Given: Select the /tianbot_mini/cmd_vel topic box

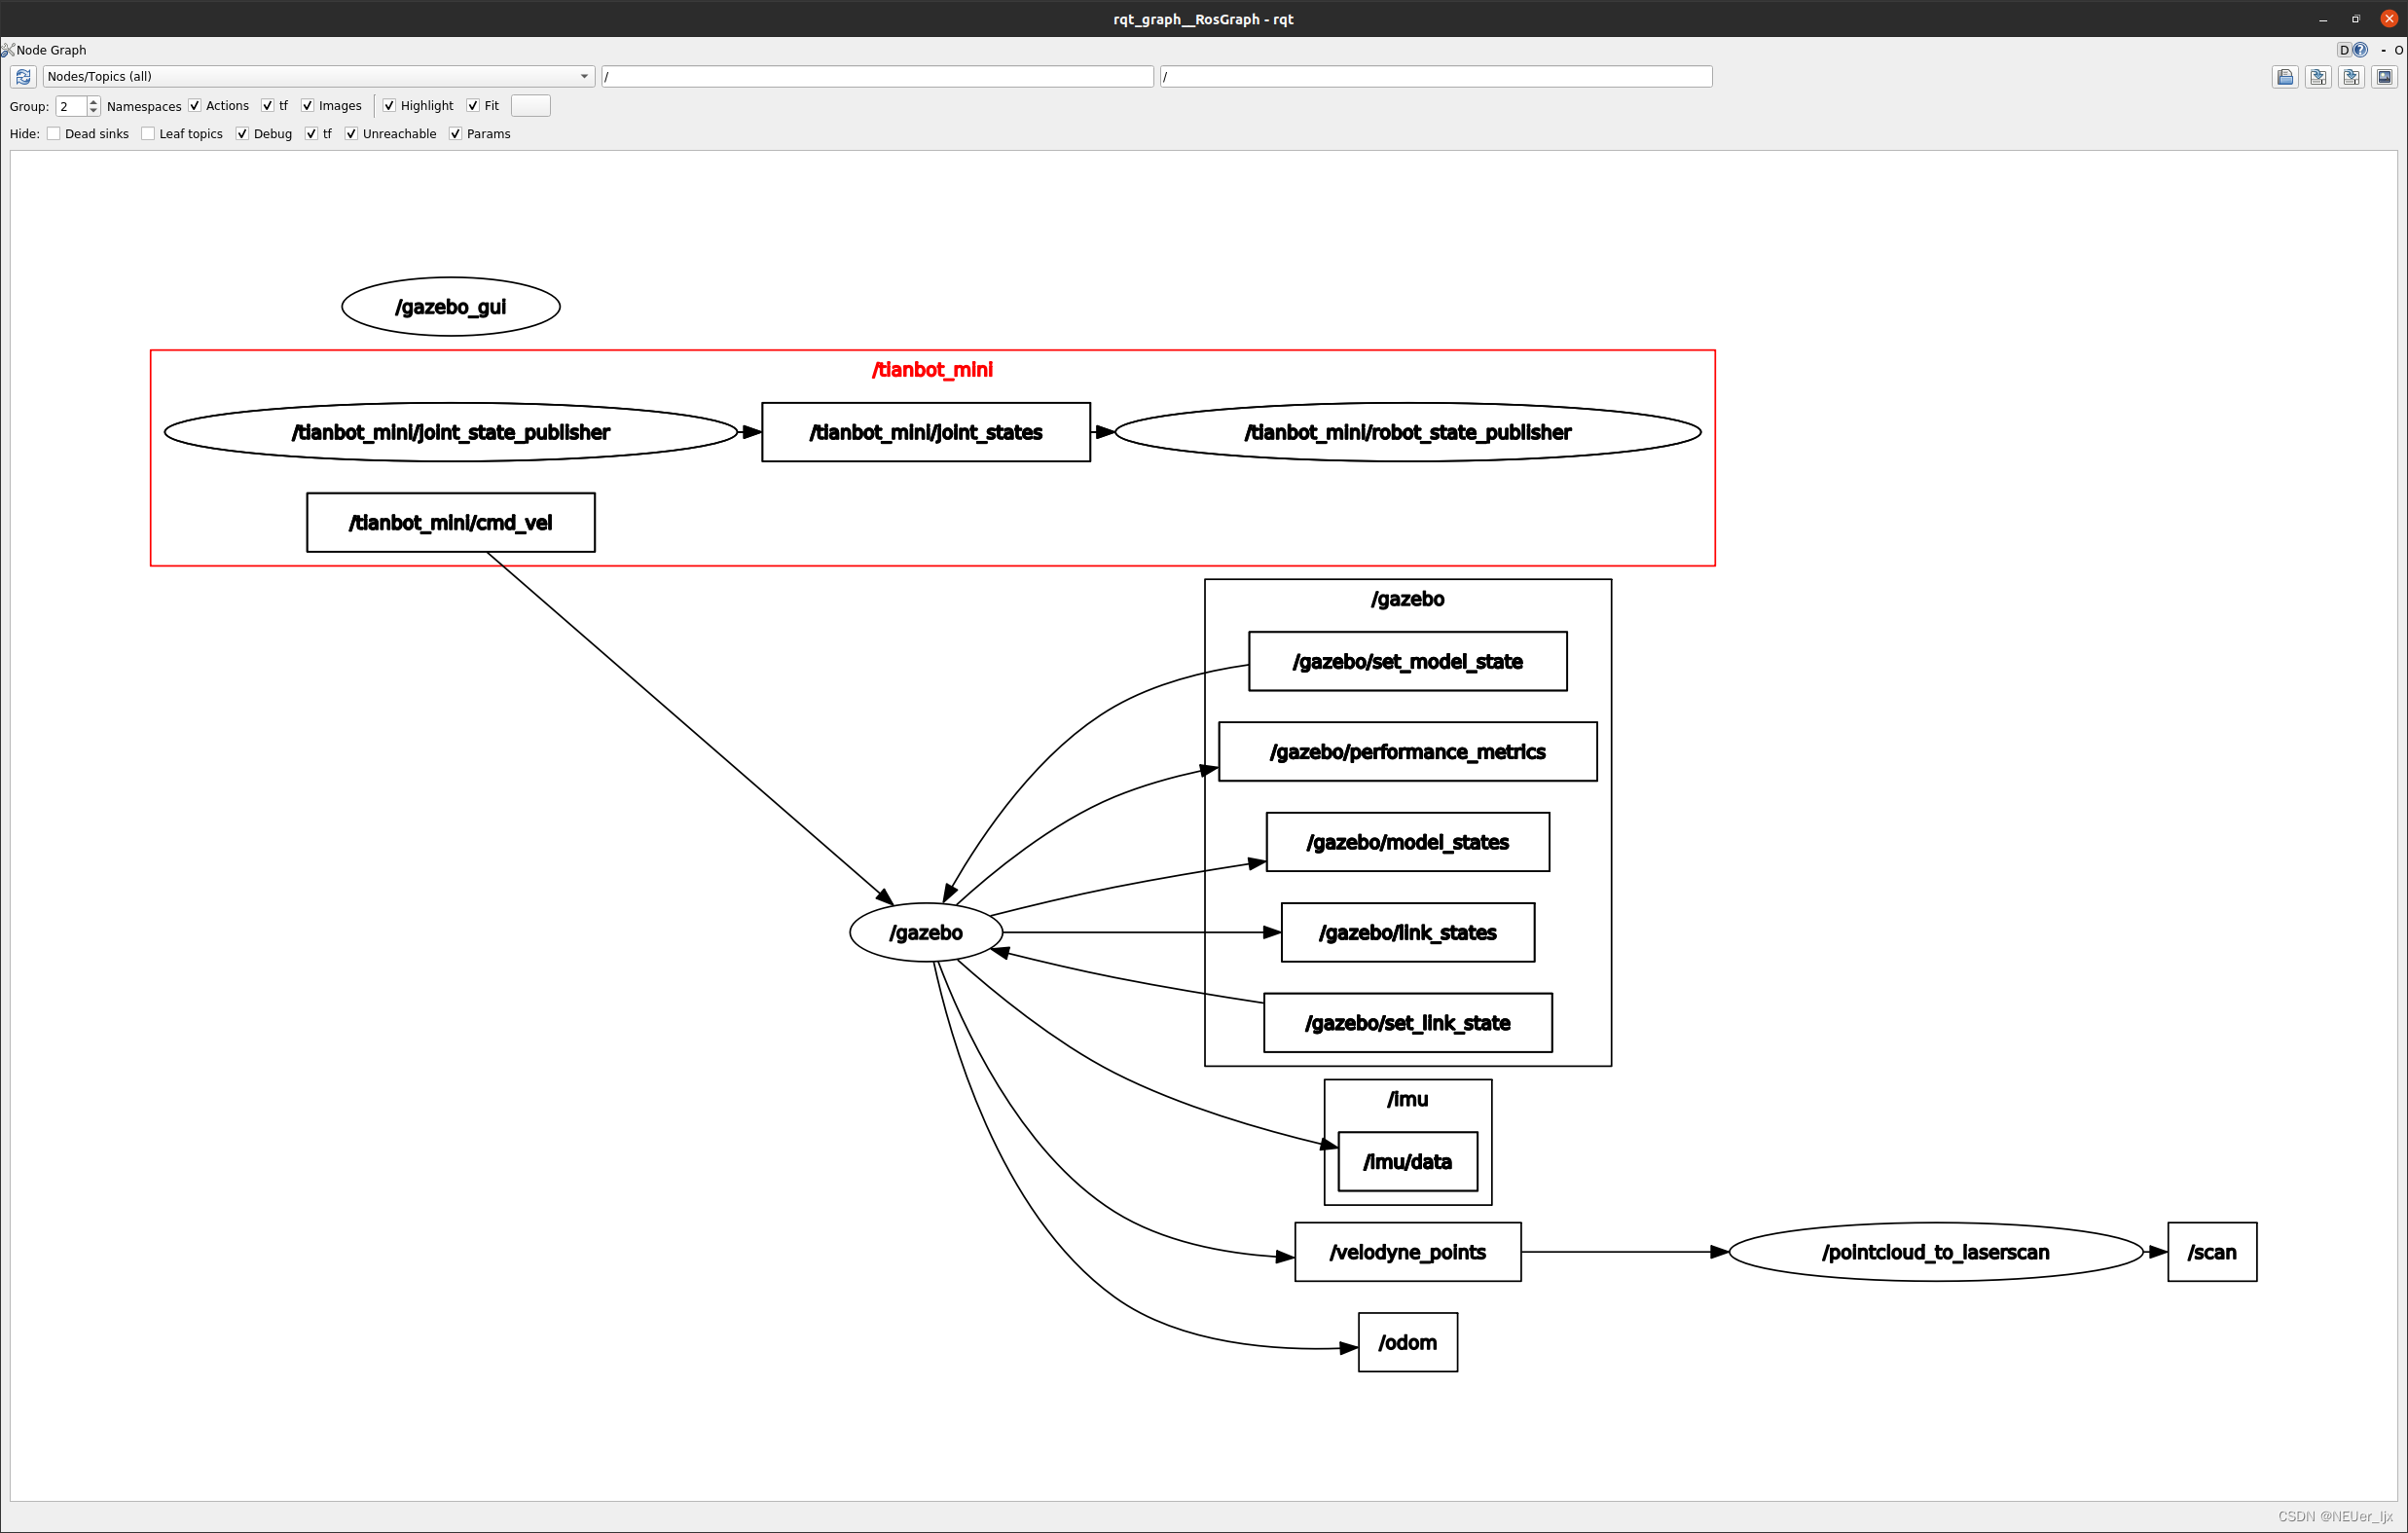Looking at the screenshot, I should [451, 522].
